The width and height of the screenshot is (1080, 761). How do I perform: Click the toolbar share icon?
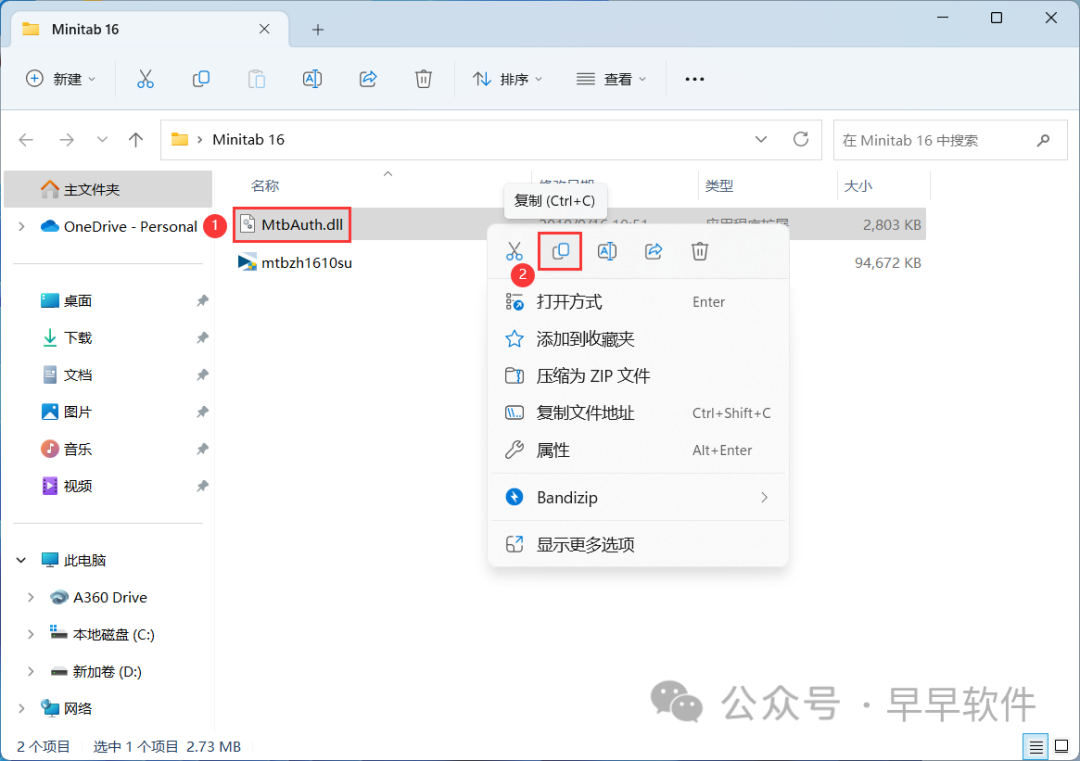367,79
